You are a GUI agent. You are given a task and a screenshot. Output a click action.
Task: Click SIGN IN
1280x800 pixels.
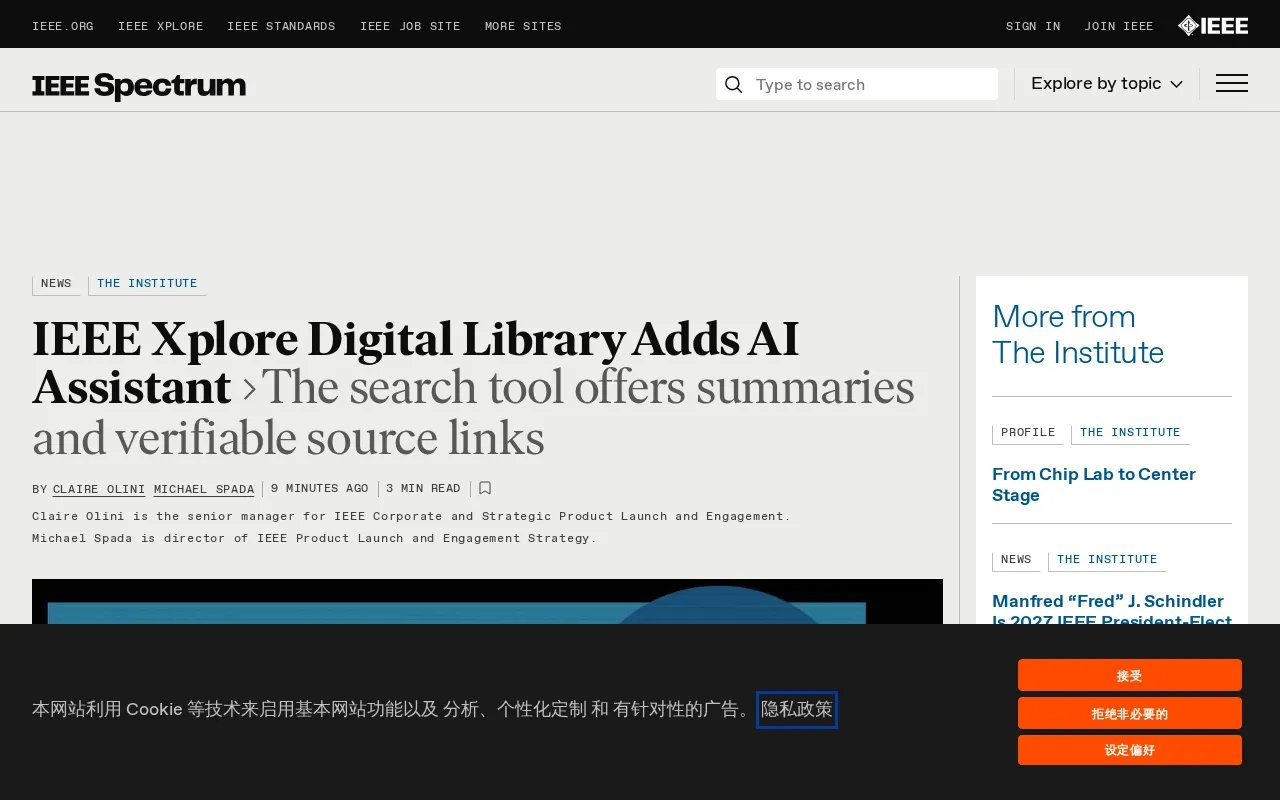click(1033, 27)
